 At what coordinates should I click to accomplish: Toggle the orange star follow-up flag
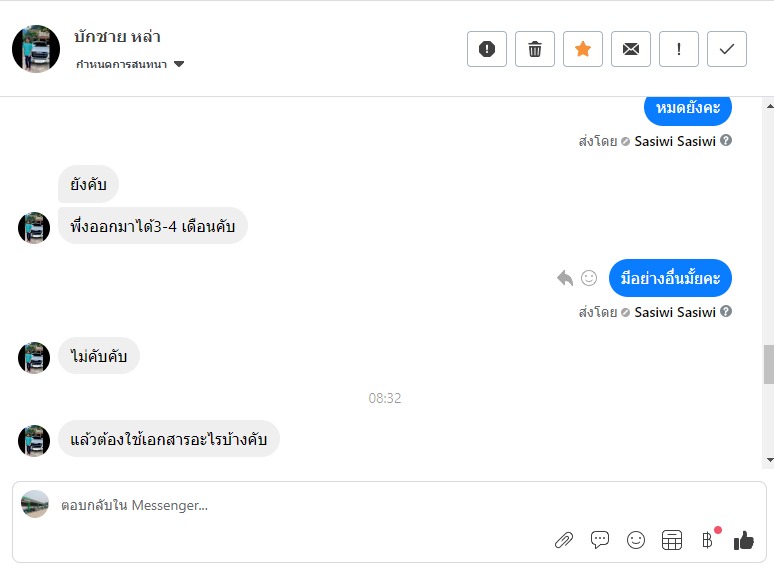tap(583, 49)
